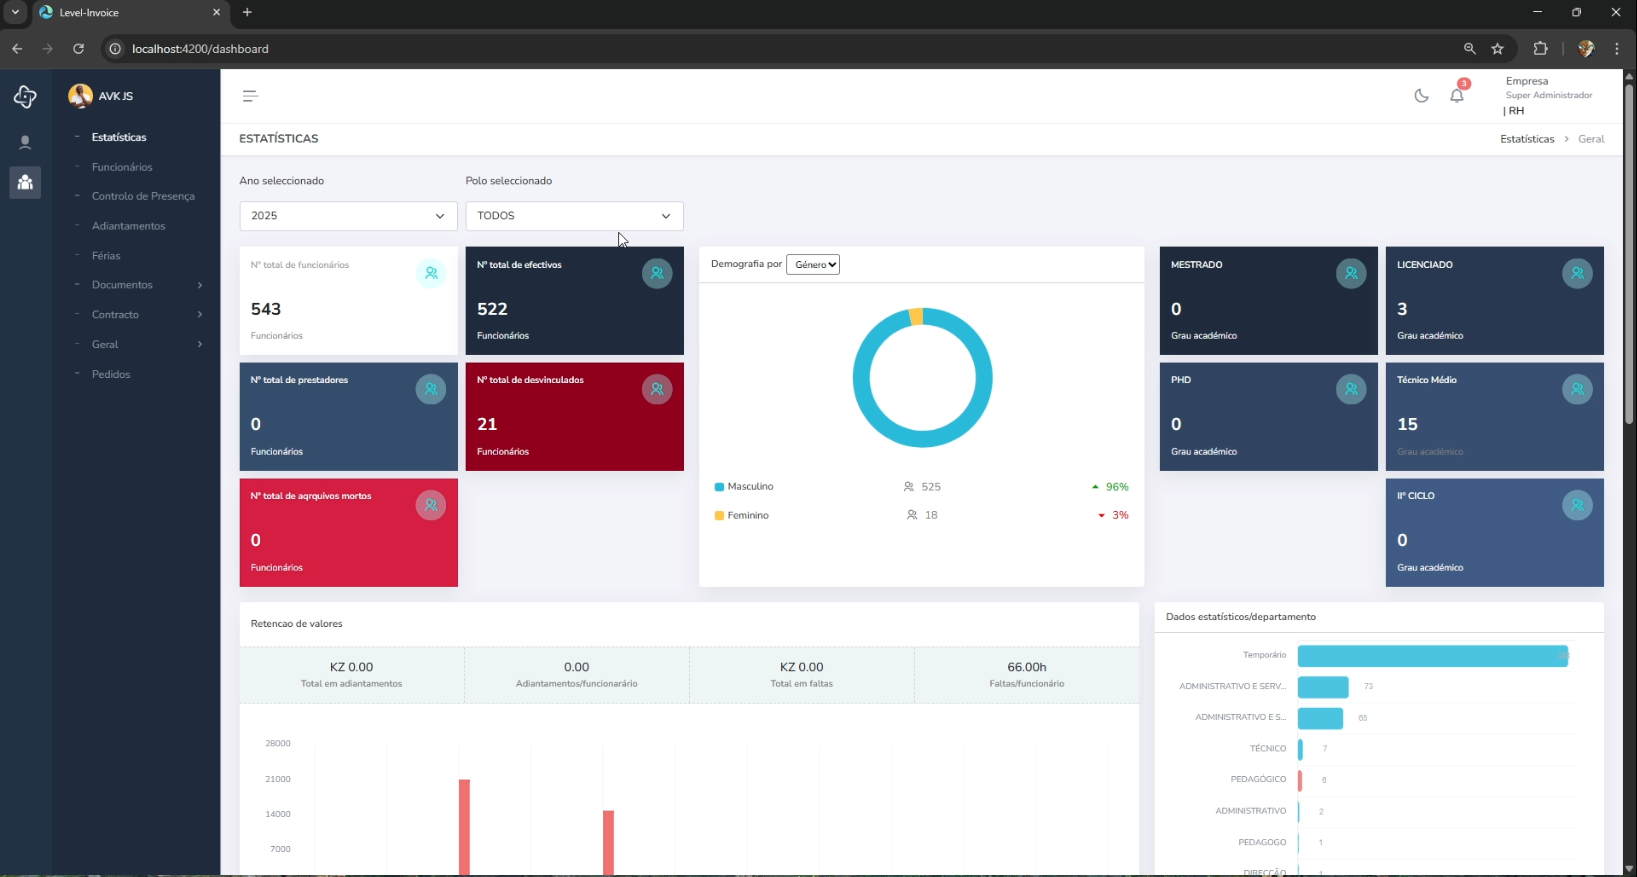Image resolution: width=1637 pixels, height=877 pixels.
Task: Open notifications bell icon
Action: pyautogui.click(x=1457, y=96)
